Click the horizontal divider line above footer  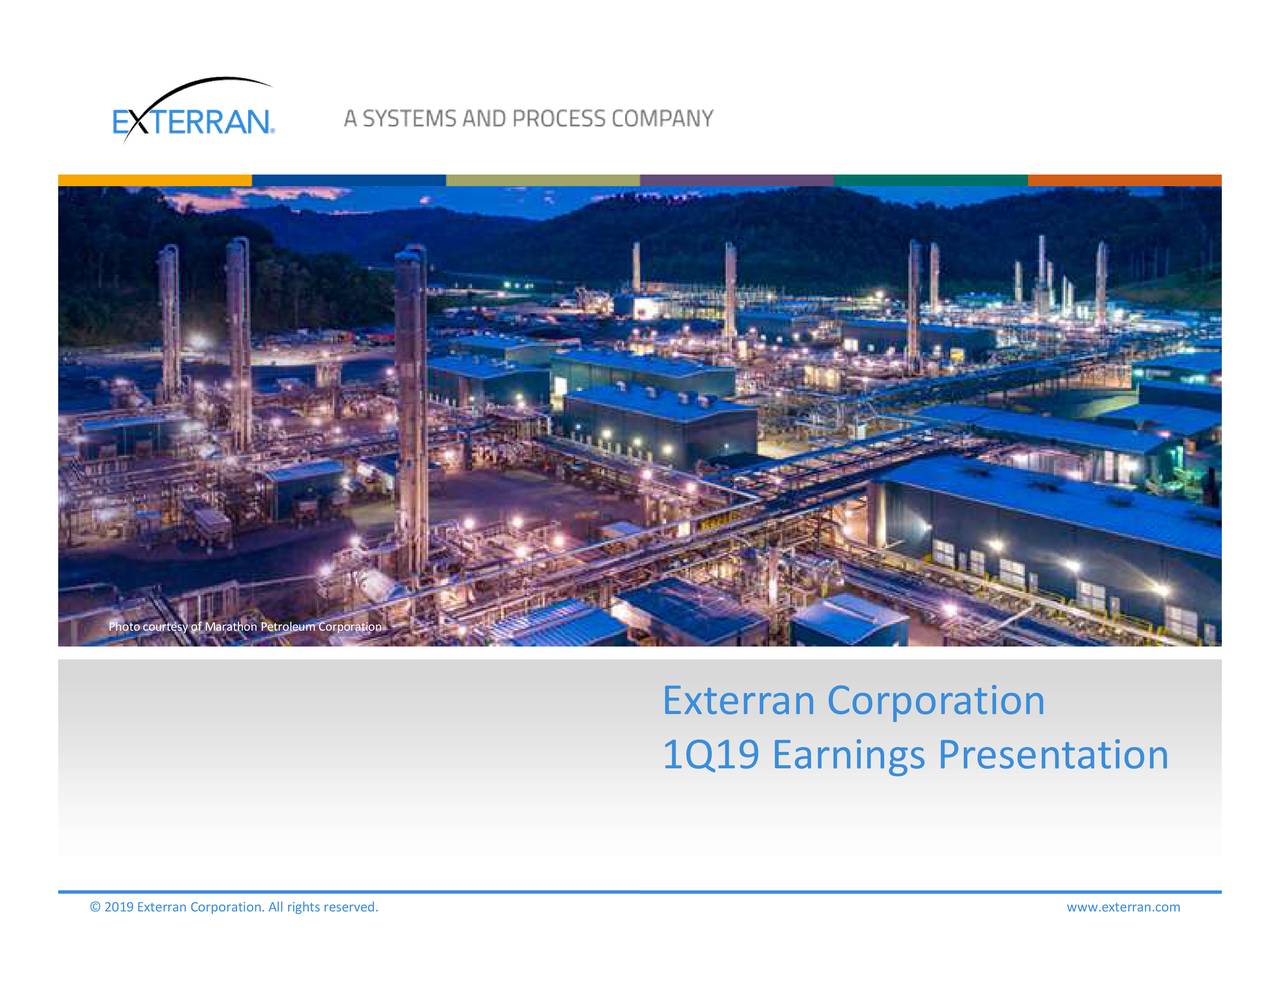(x=640, y=889)
